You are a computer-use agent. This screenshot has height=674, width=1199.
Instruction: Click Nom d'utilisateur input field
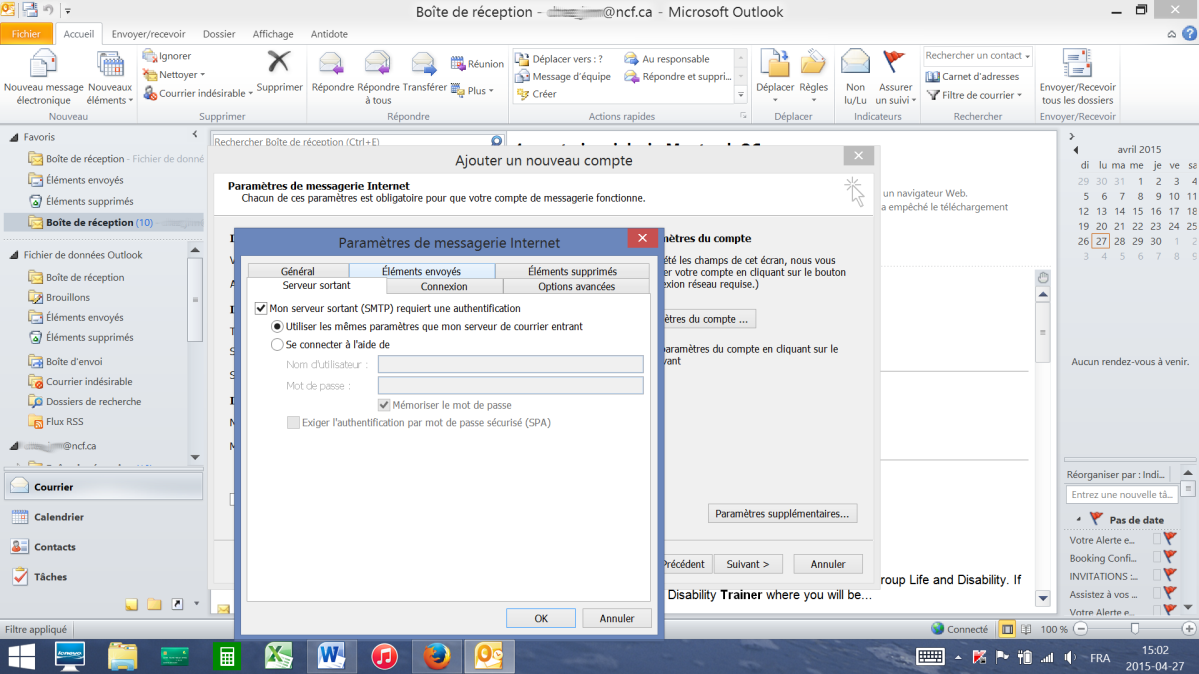pyautogui.click(x=510, y=365)
